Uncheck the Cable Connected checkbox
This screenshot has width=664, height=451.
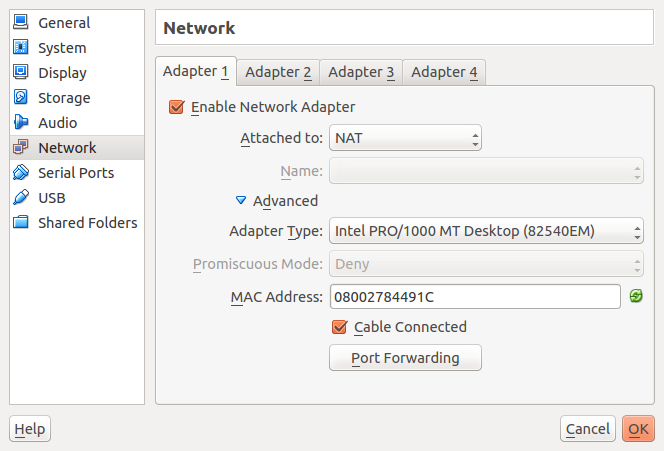tap(339, 327)
